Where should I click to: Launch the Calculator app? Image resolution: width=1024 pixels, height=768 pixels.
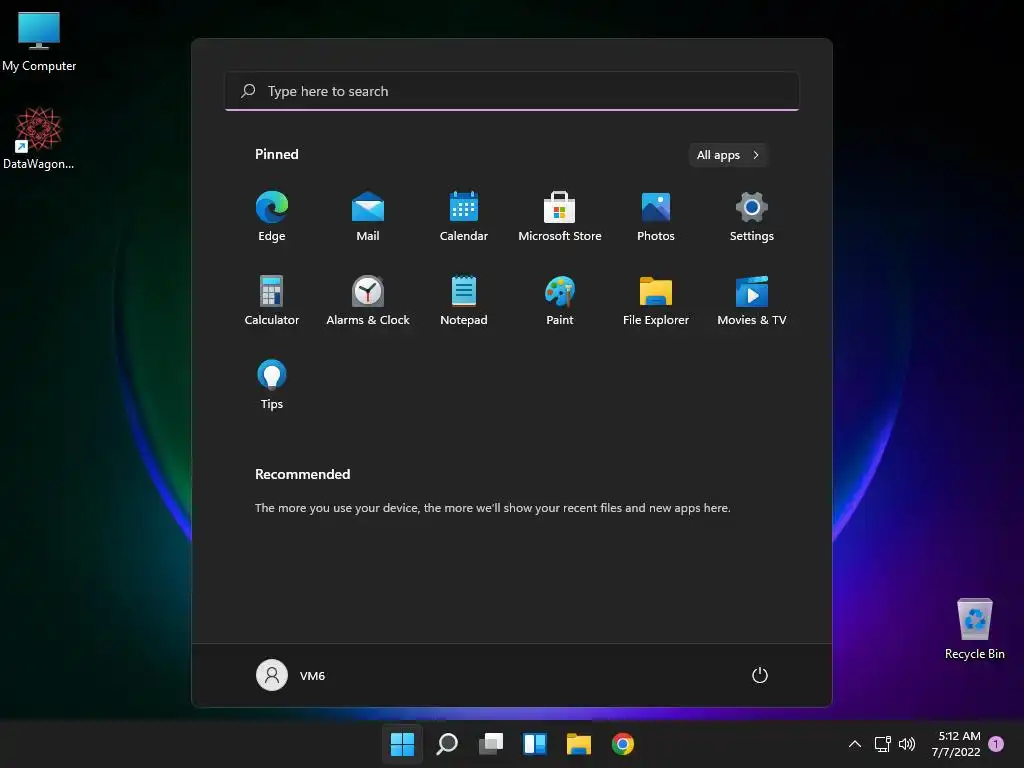[272, 300]
